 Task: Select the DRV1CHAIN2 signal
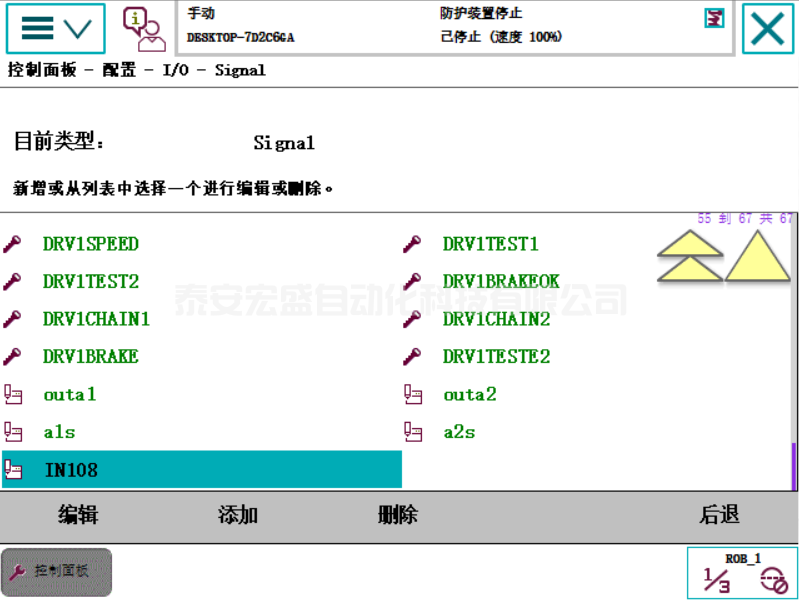click(496, 319)
